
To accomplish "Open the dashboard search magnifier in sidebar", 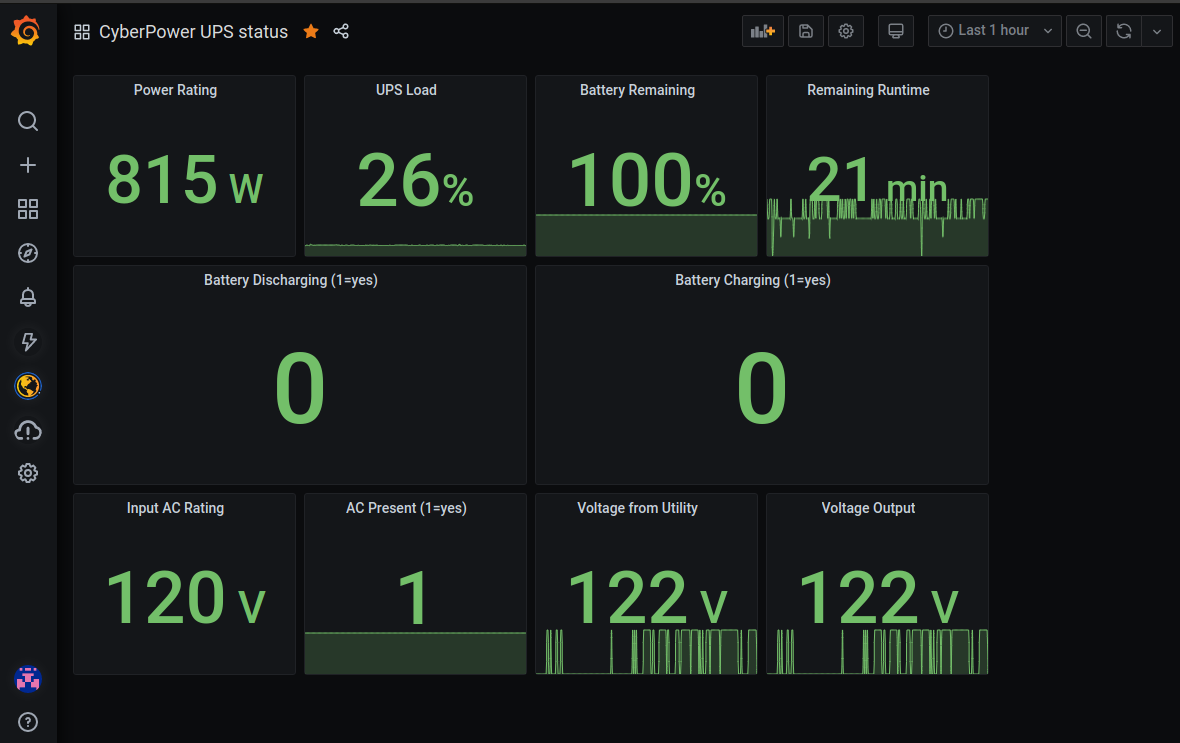I will pos(28,121).
